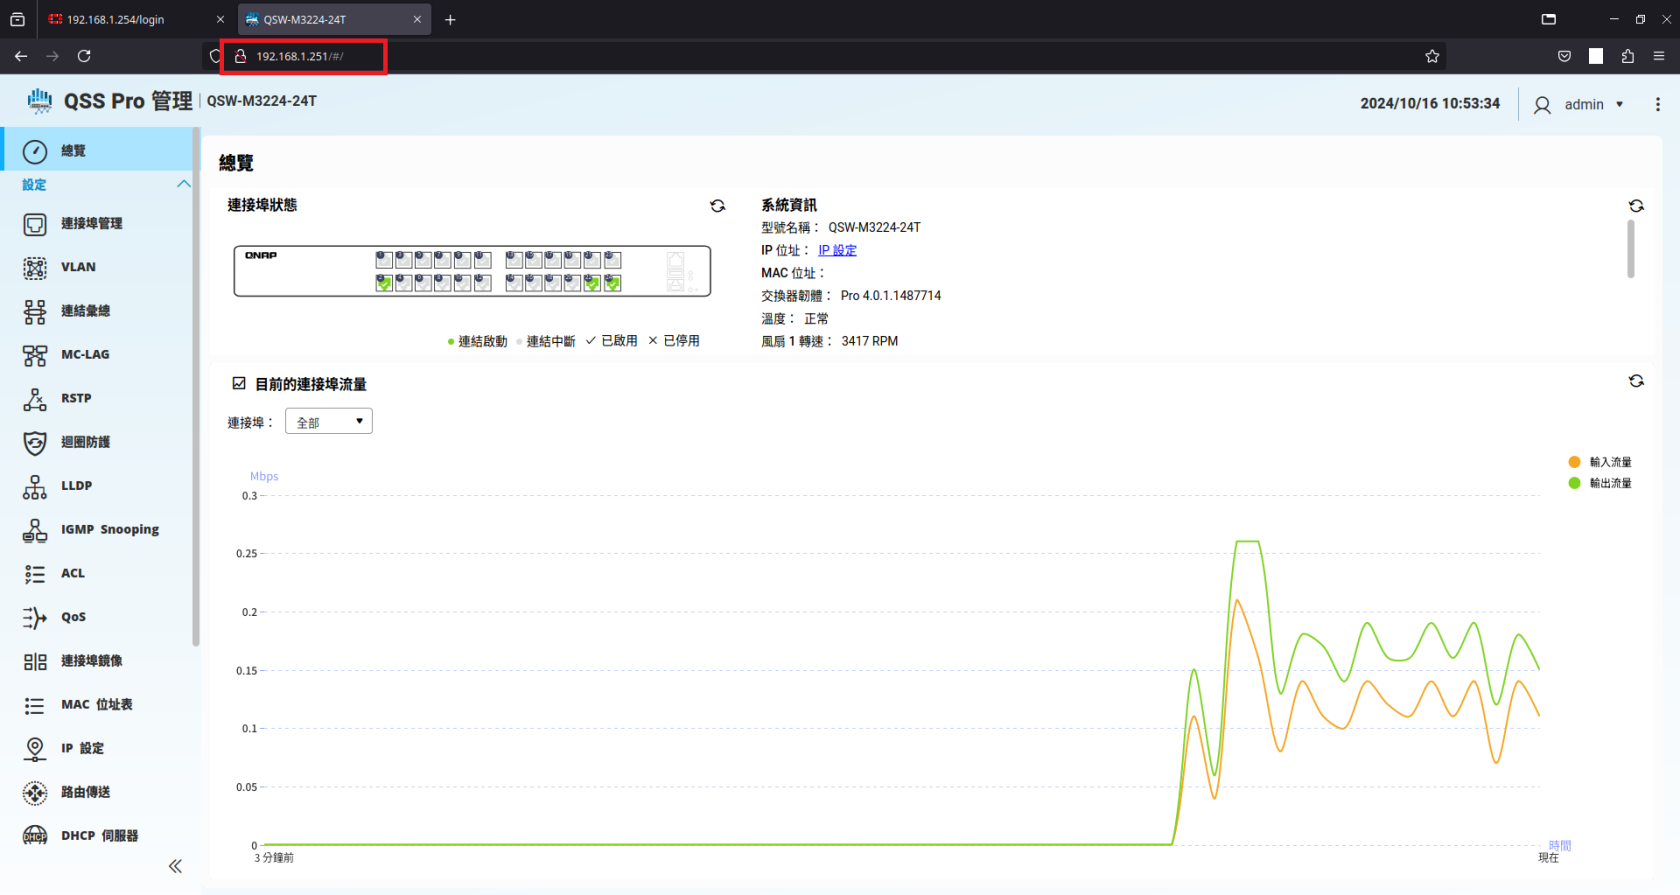This screenshot has width=1680, height=895.
Task: Click the MC-LAG sidebar icon
Action: click(35, 355)
